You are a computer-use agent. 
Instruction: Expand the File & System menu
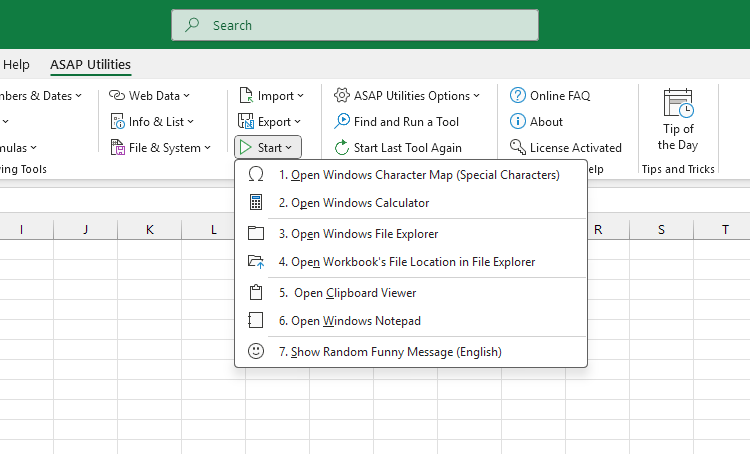click(160, 148)
